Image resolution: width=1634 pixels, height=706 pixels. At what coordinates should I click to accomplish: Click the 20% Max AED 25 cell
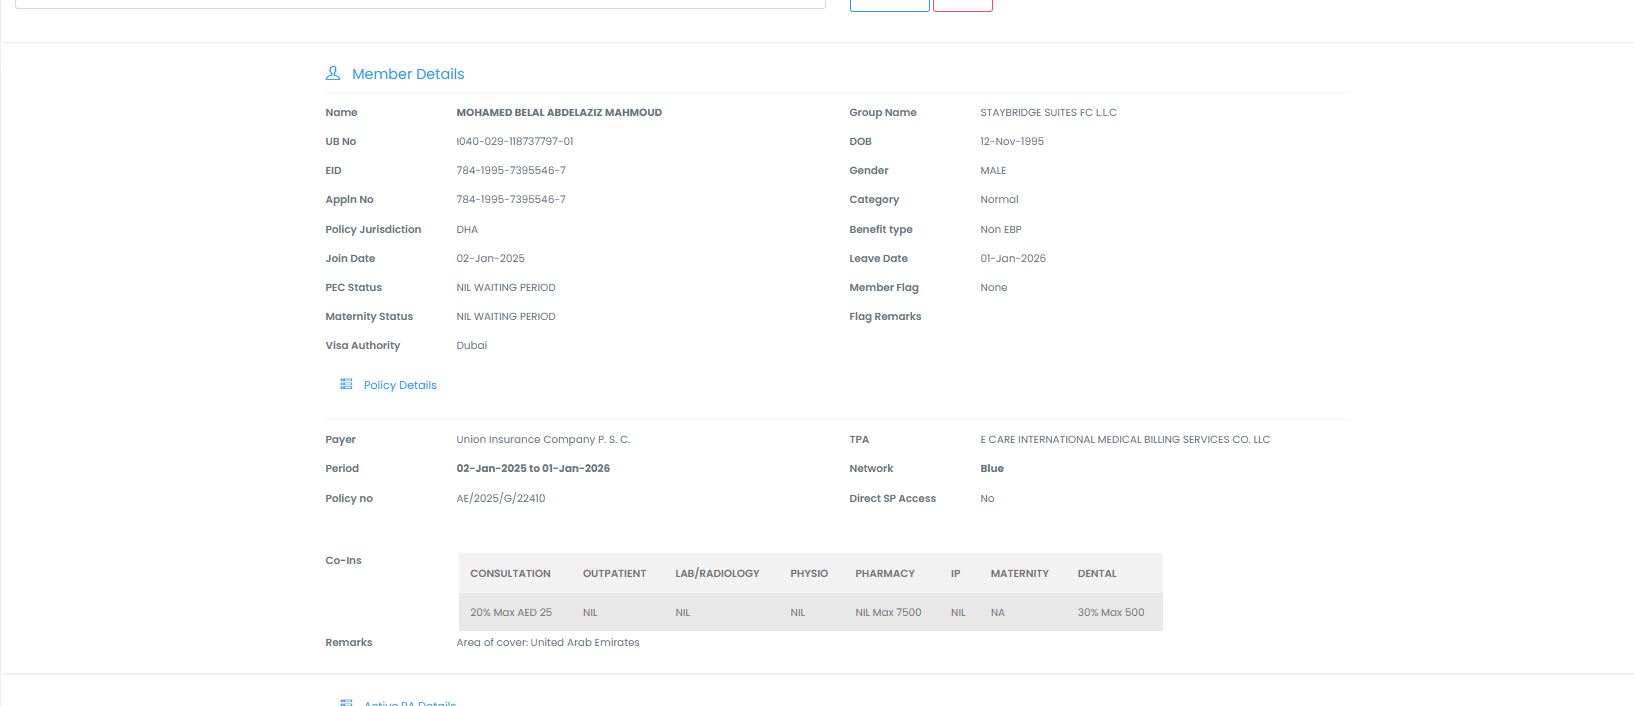coord(511,612)
